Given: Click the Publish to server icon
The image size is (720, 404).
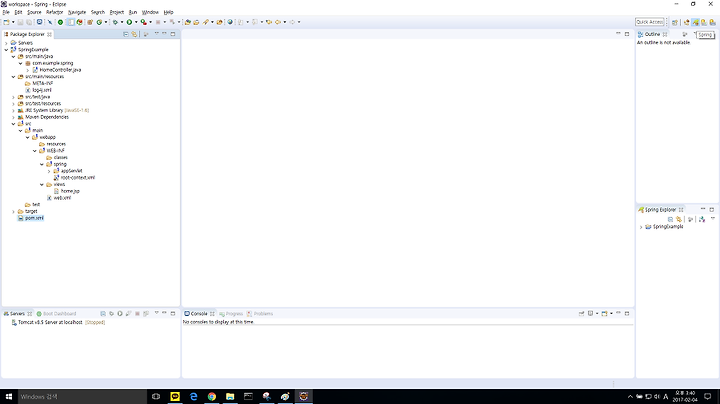Looking at the screenshot, I should tap(146, 314).
